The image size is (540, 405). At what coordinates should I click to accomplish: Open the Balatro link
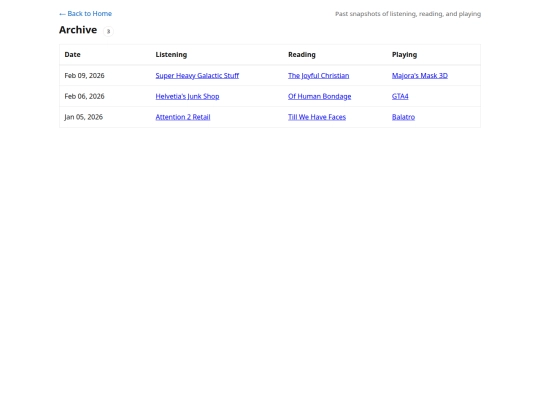point(403,117)
